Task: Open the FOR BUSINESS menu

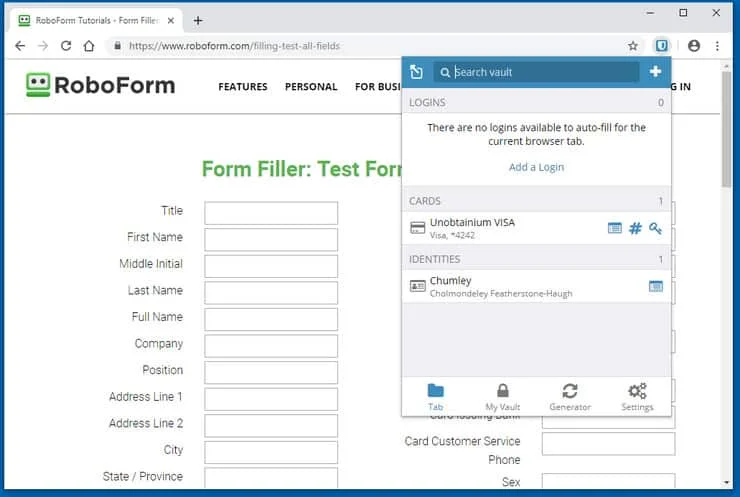Action: pos(378,87)
